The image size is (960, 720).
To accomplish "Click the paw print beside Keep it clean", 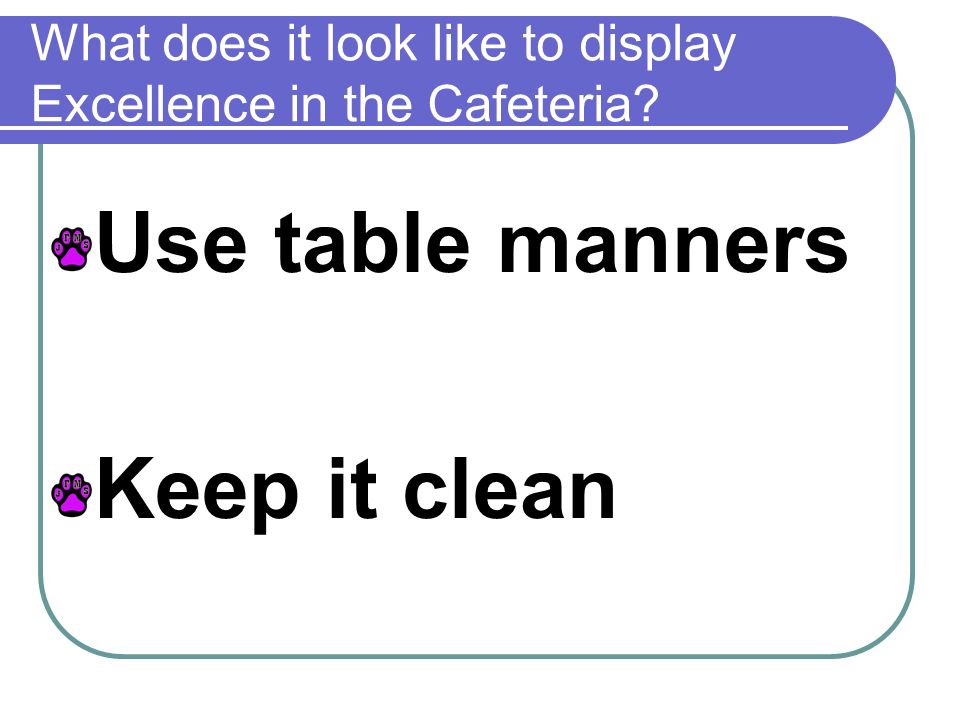I will pyautogui.click(x=72, y=495).
